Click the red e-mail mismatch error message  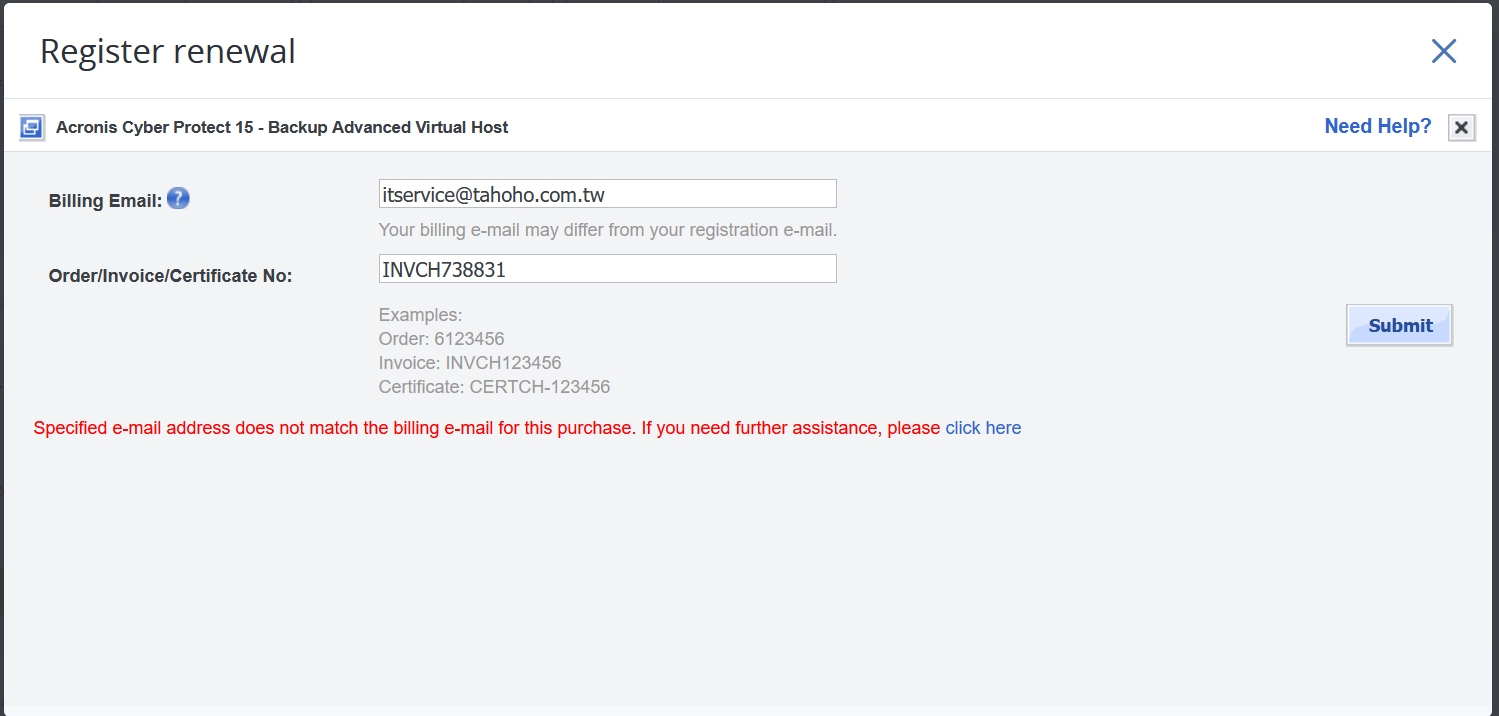(x=487, y=428)
